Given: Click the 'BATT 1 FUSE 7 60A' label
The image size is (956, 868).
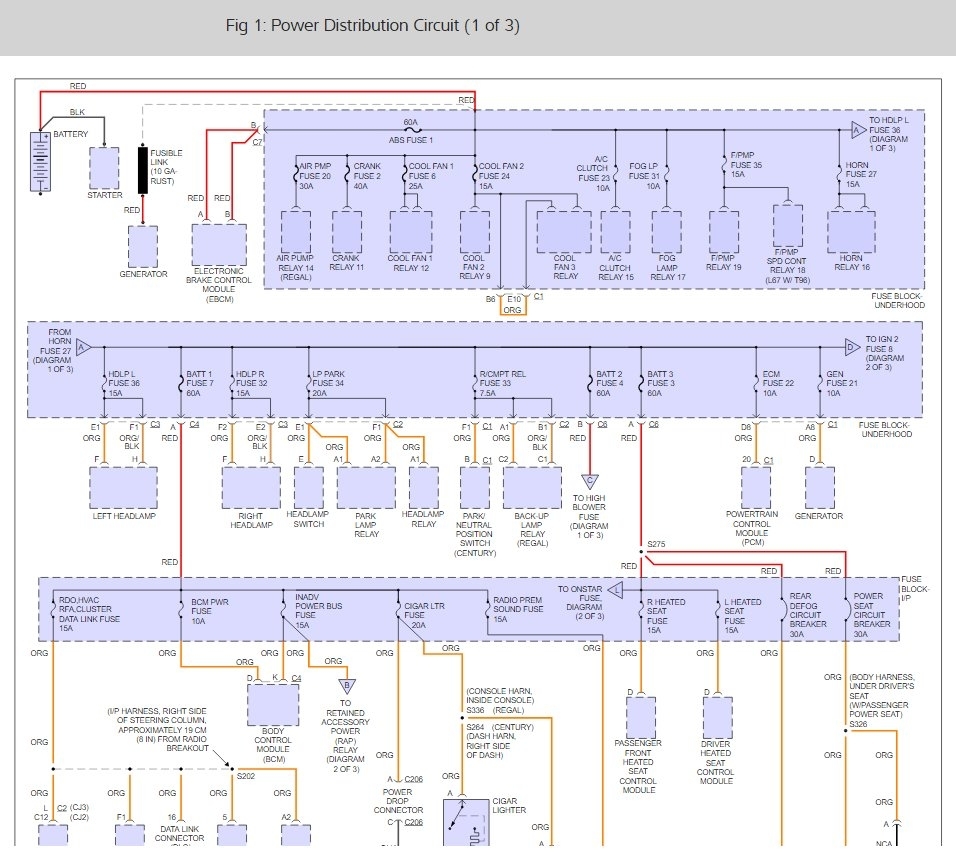Looking at the screenshot, I should [x=200, y=383].
